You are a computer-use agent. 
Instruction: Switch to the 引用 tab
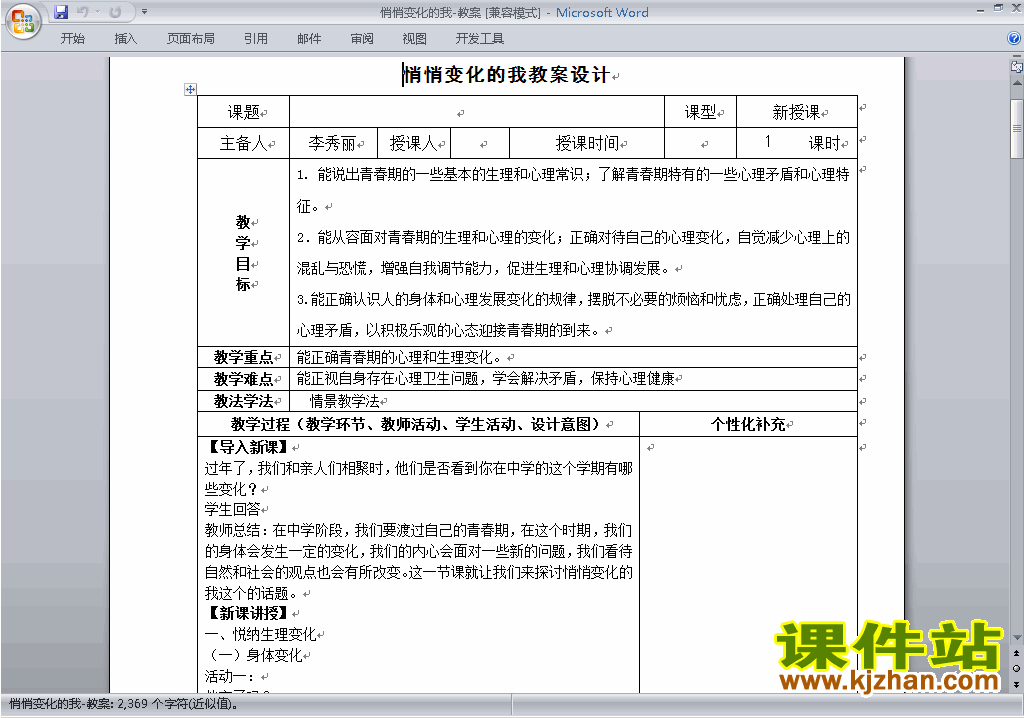click(x=256, y=39)
